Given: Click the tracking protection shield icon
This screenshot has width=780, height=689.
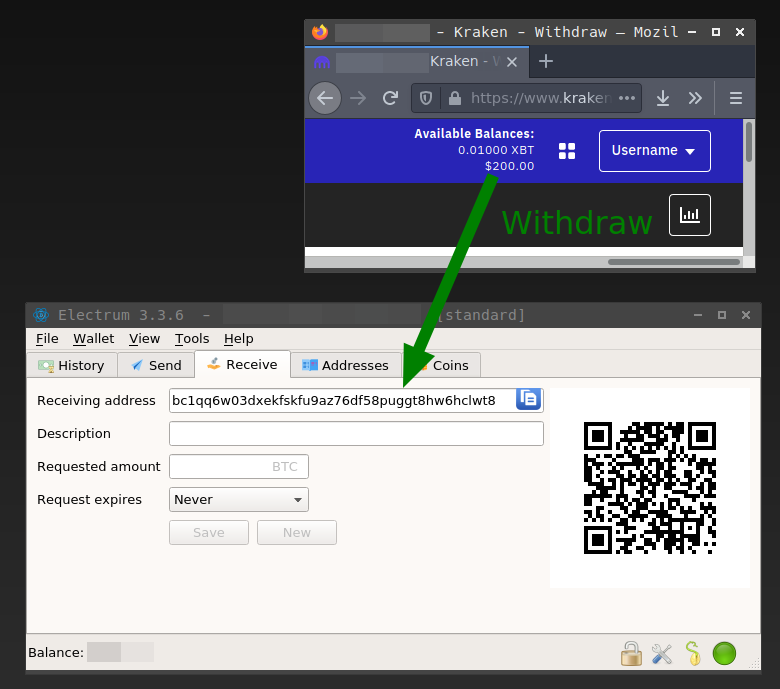Looking at the screenshot, I should point(426,98).
